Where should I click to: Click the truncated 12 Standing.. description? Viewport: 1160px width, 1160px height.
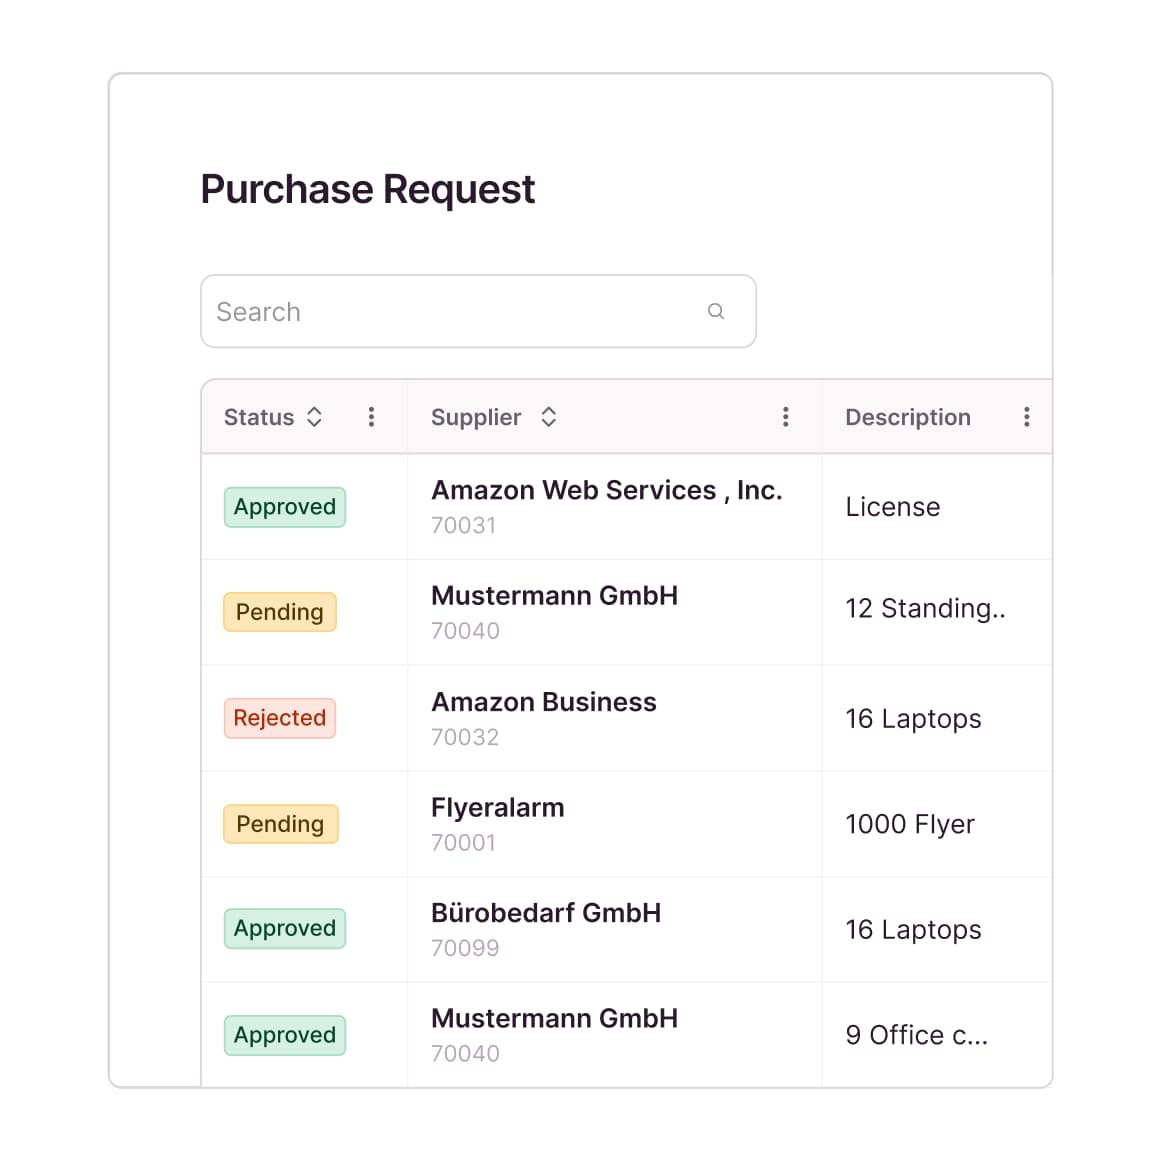pyautogui.click(x=925, y=609)
